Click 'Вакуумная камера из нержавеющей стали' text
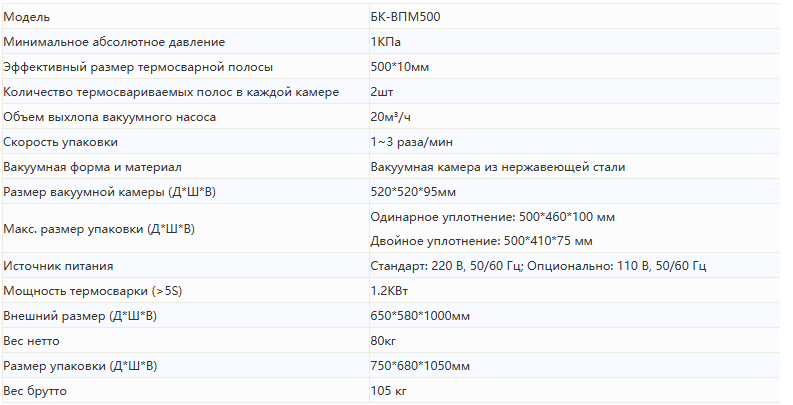793x405 pixels. tap(498, 167)
